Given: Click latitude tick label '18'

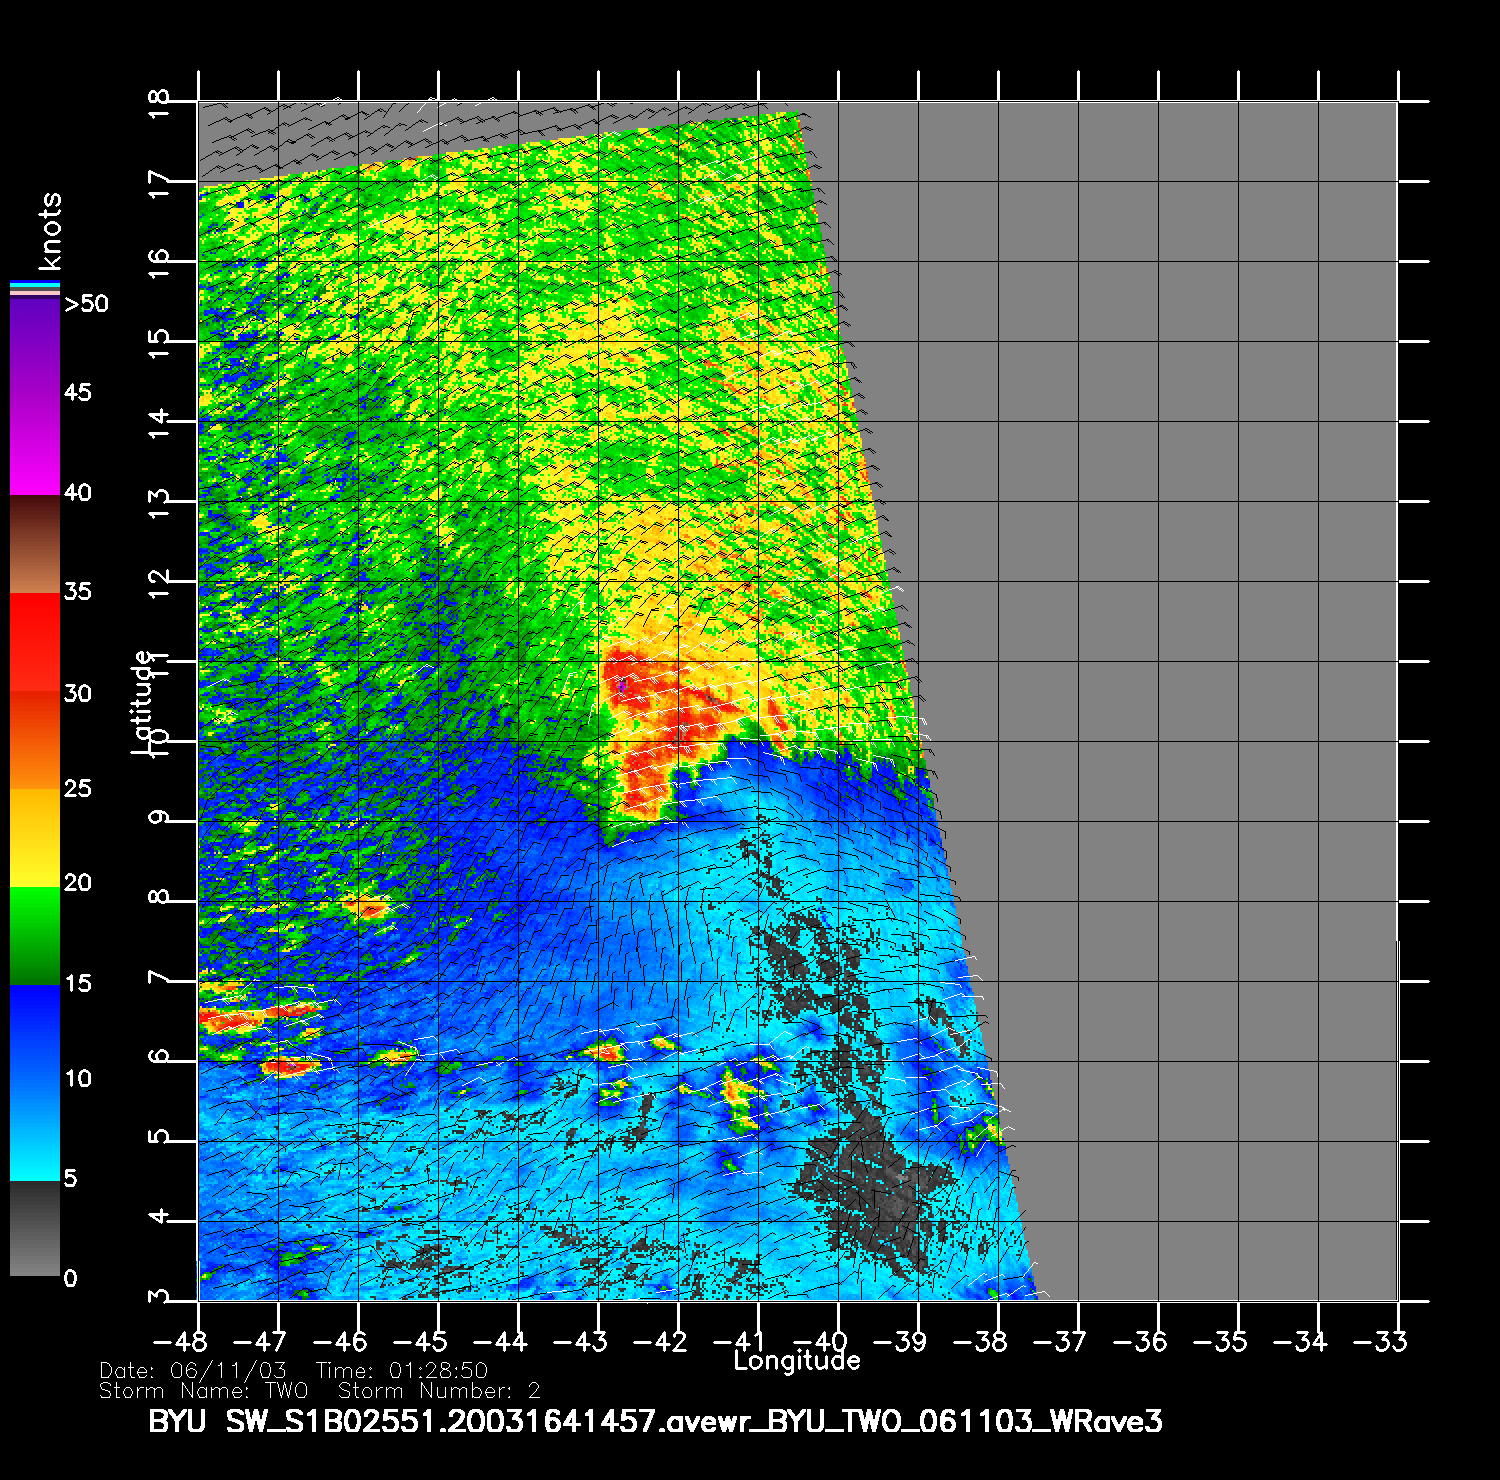Looking at the screenshot, I should (x=159, y=102).
